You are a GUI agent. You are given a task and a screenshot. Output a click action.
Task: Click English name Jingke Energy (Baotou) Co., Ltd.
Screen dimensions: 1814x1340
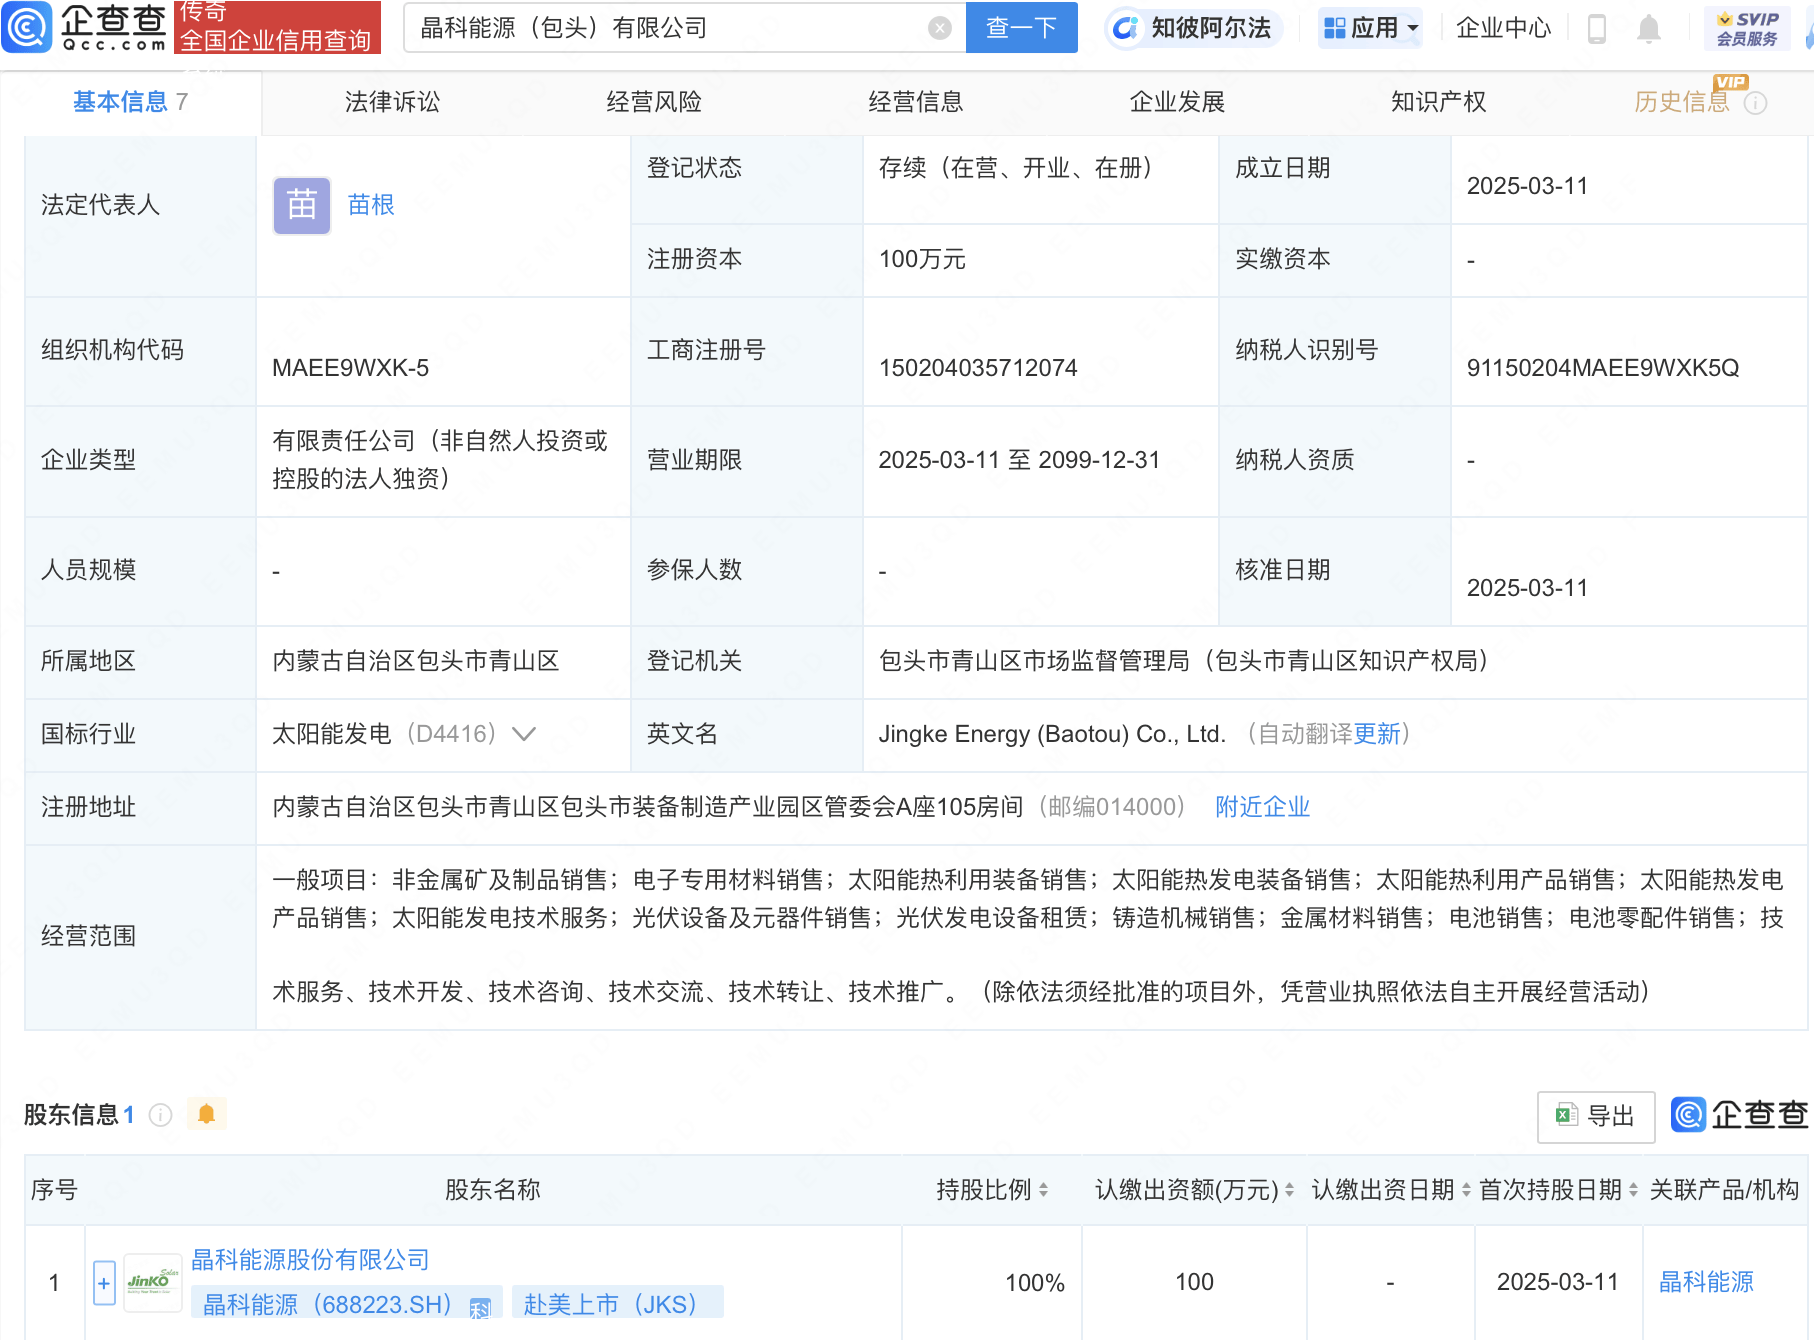[1052, 734]
